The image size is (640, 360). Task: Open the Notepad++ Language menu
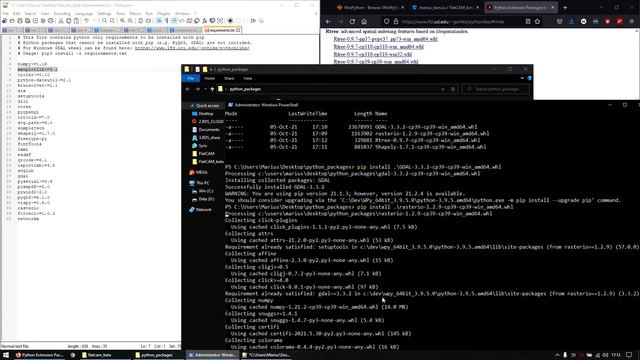(84, 13)
